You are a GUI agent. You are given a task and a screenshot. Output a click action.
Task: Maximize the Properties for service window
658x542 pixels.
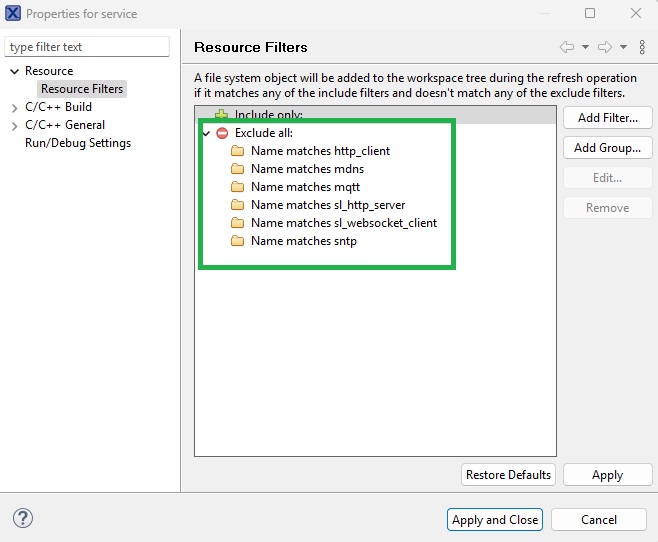click(590, 13)
